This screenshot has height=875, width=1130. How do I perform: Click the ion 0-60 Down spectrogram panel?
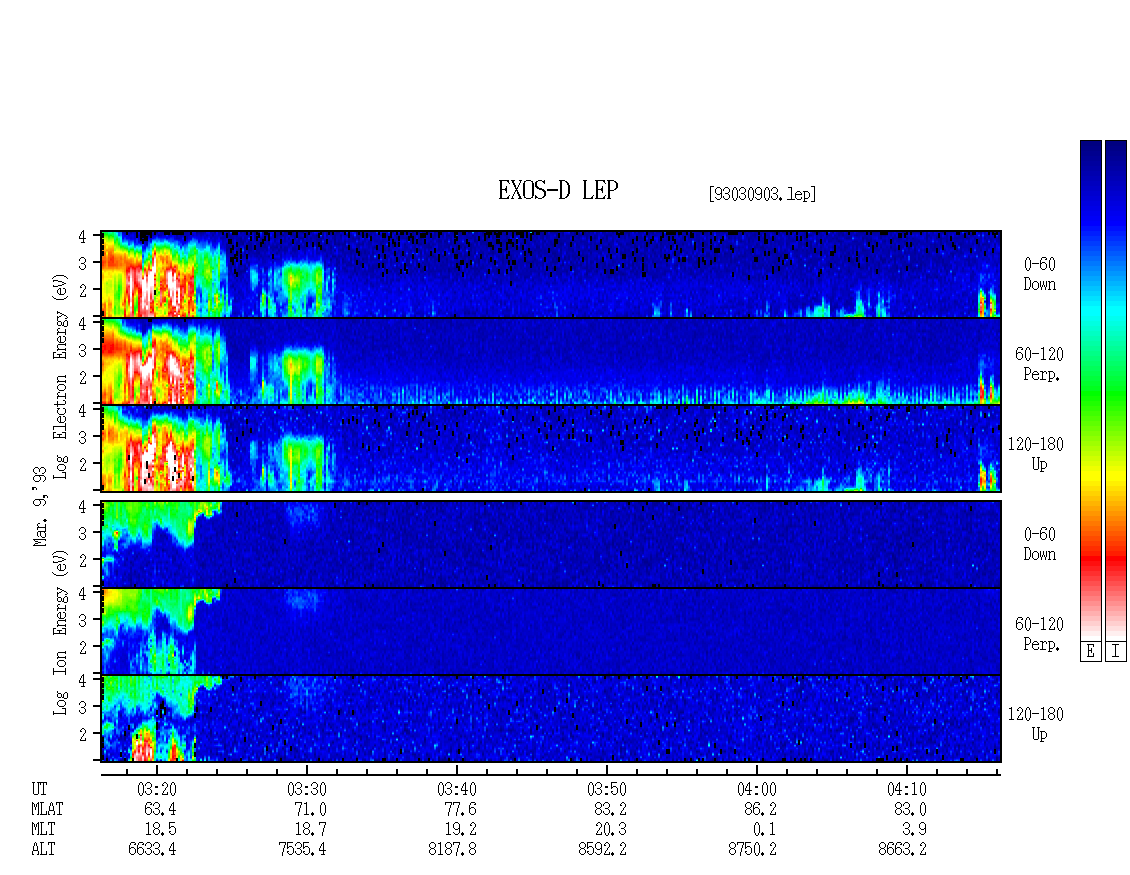point(551,544)
